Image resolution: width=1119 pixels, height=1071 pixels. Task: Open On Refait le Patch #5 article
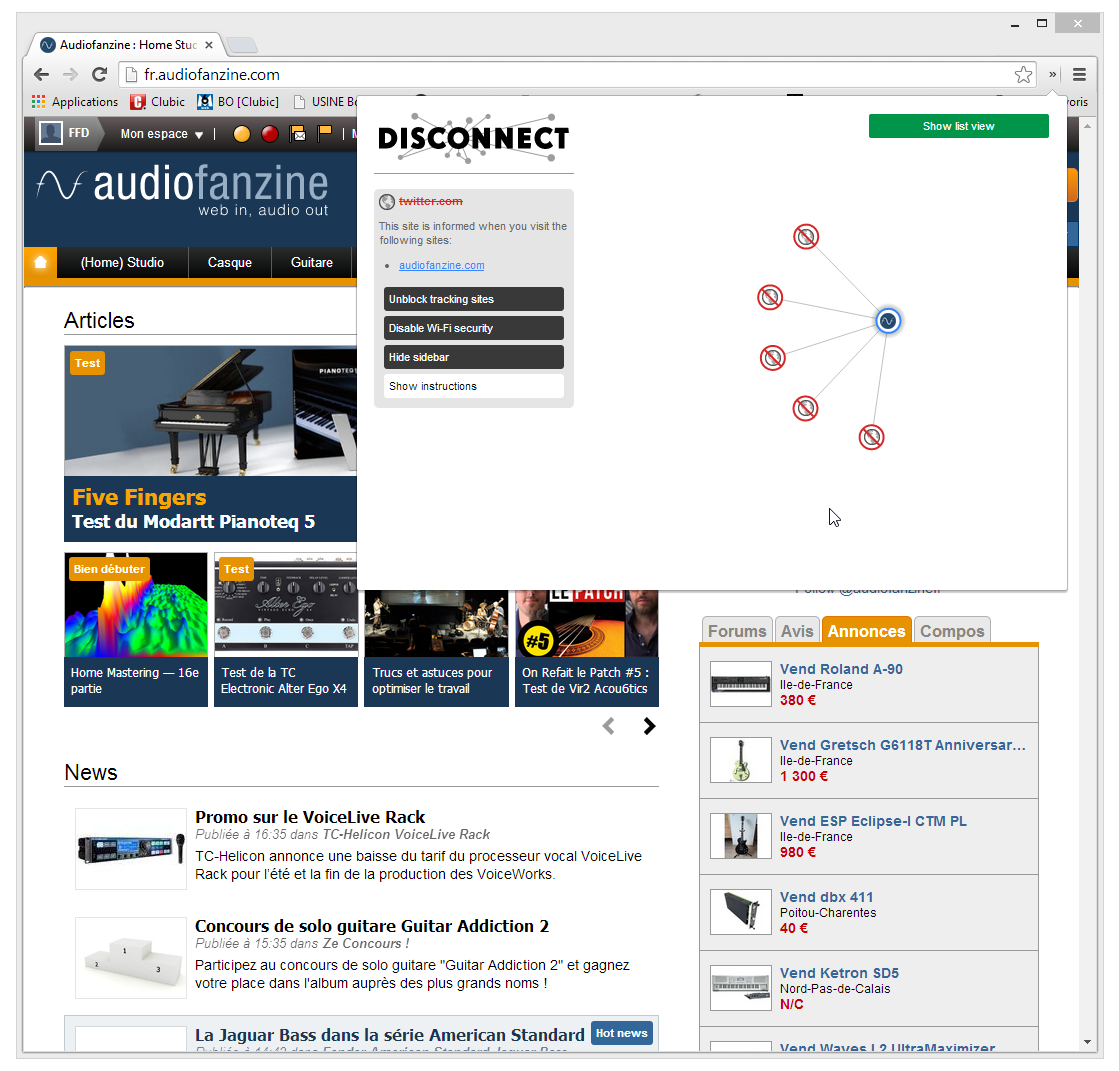pos(587,648)
